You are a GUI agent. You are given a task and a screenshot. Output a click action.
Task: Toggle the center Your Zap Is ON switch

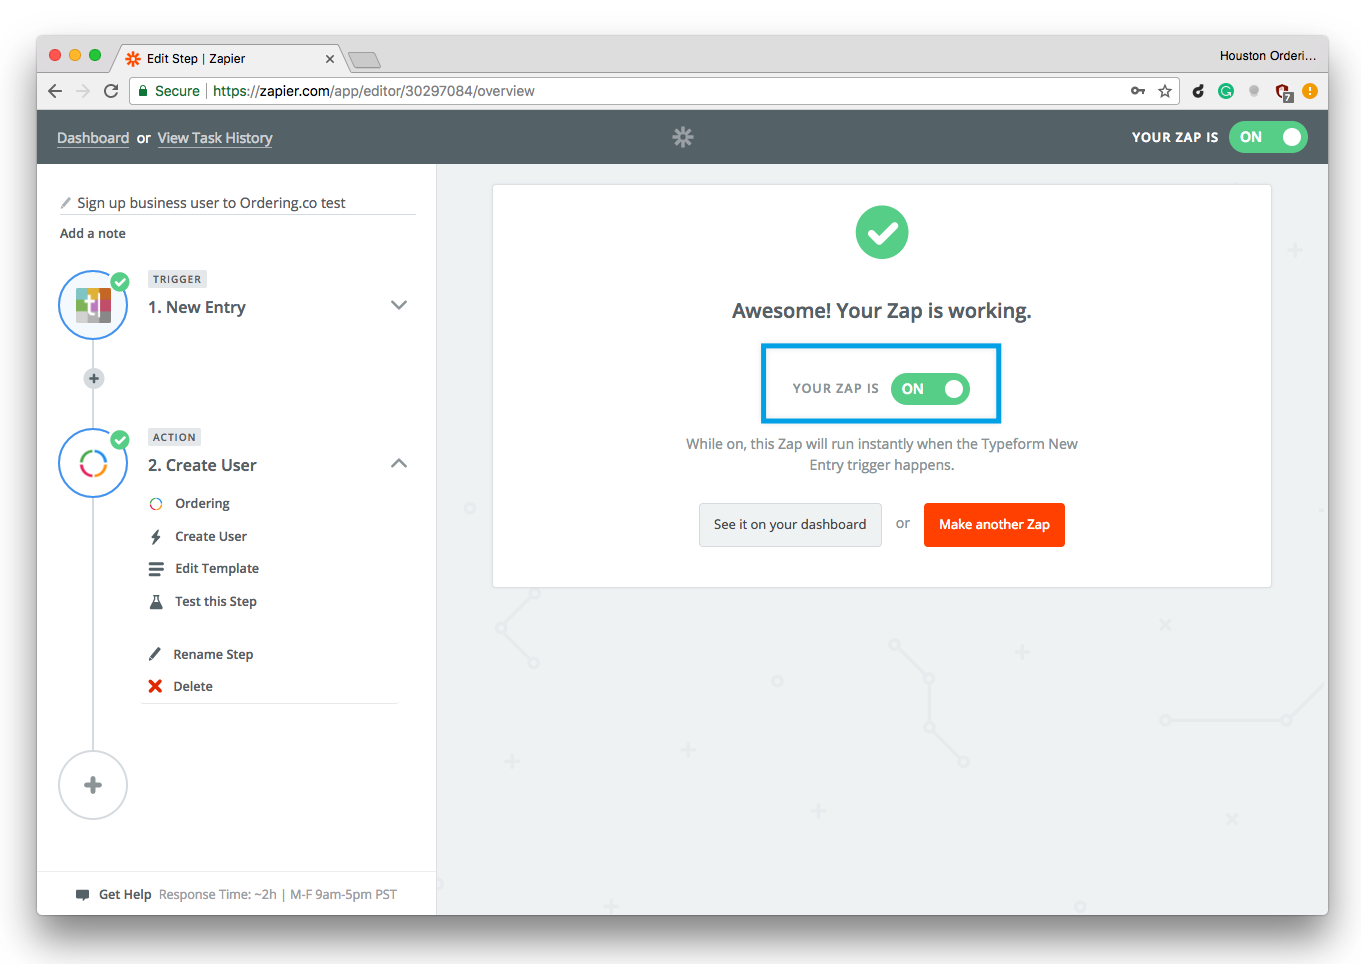[x=930, y=389]
